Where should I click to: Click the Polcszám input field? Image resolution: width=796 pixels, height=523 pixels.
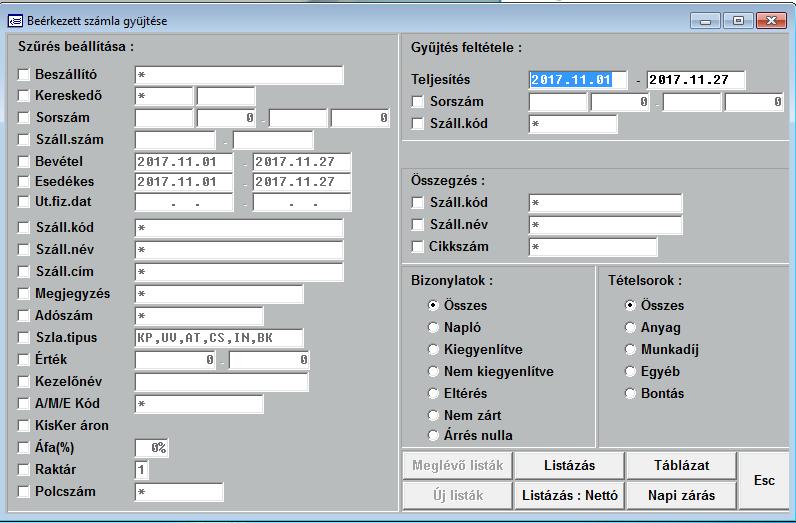click(x=179, y=492)
